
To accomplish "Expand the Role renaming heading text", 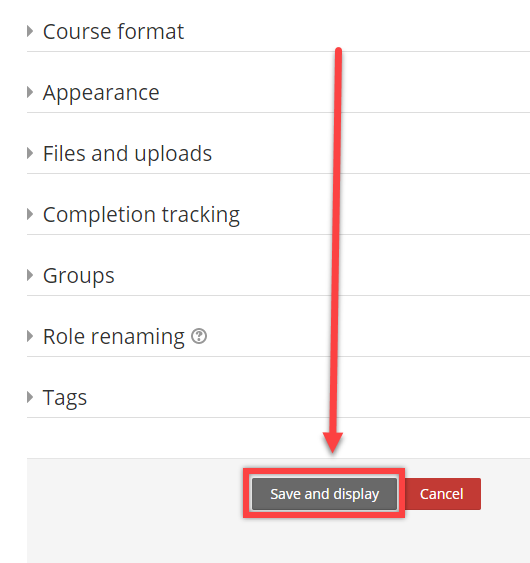I will tap(113, 337).
